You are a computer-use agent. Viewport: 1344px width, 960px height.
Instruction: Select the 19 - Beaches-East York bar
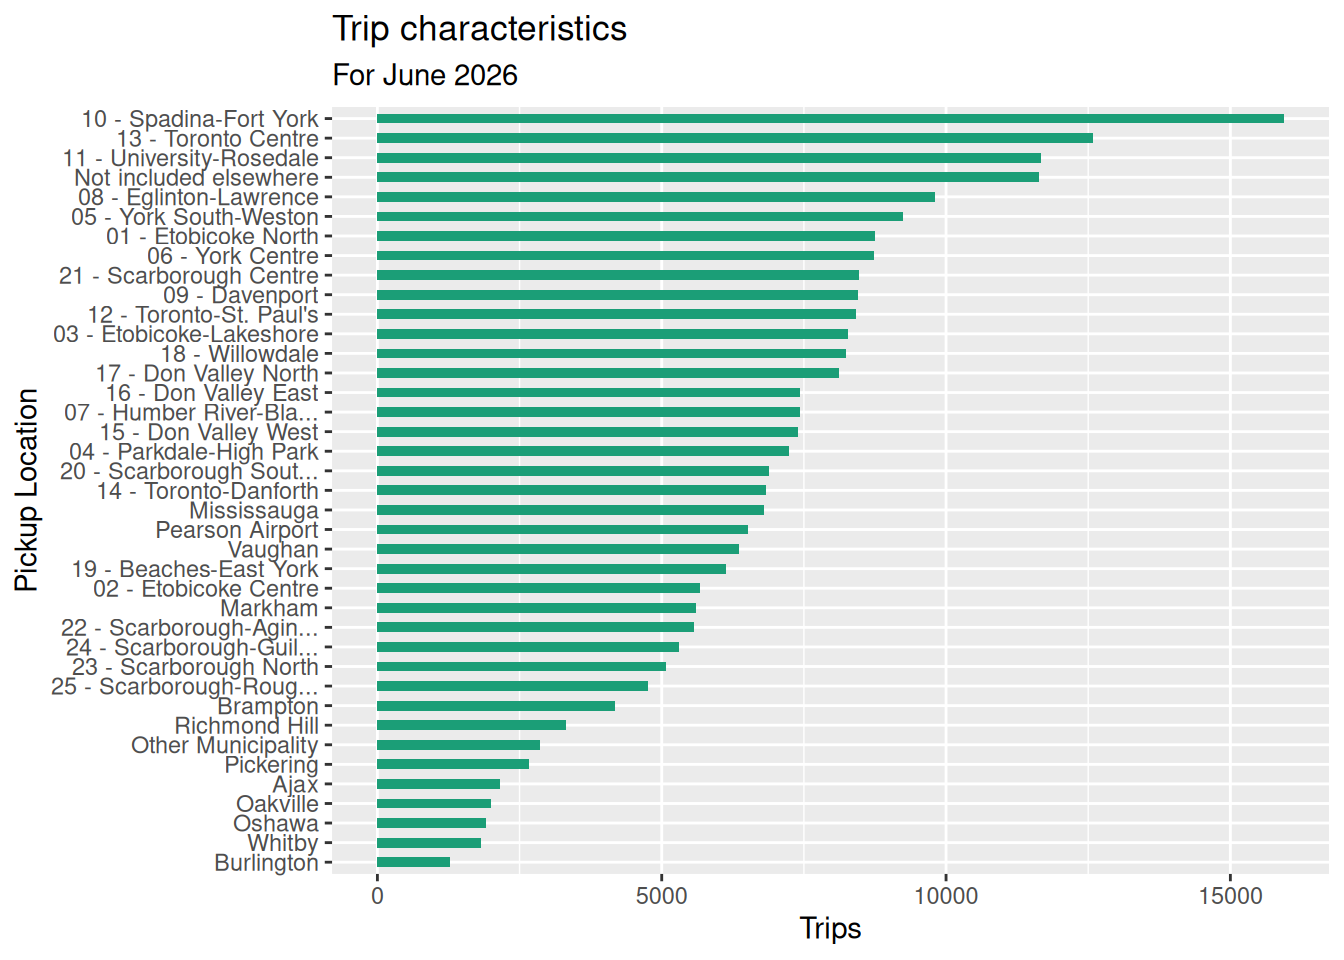[551, 569]
